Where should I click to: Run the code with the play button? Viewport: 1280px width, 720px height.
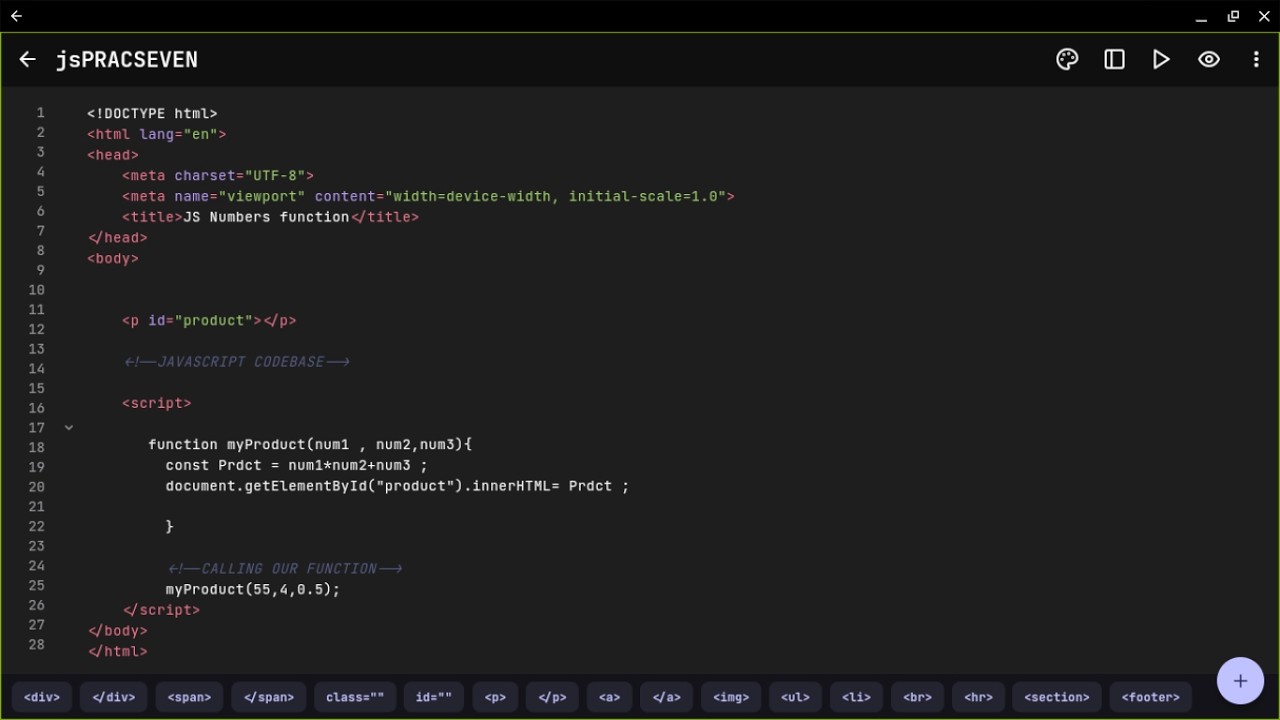click(x=1161, y=59)
